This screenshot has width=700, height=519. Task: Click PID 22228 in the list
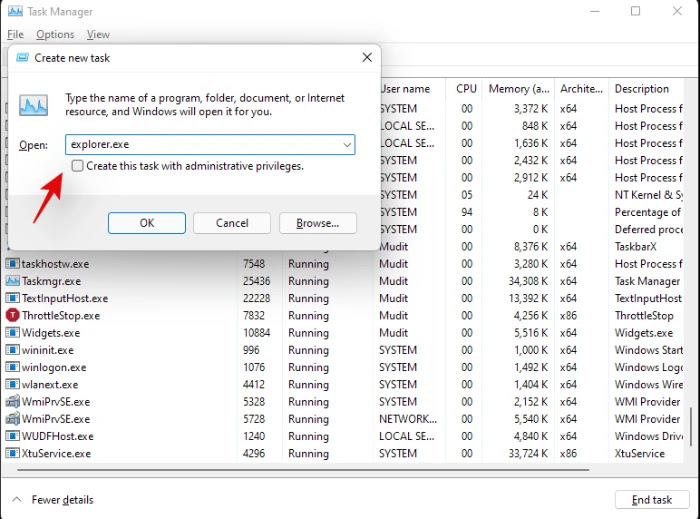pos(256,298)
